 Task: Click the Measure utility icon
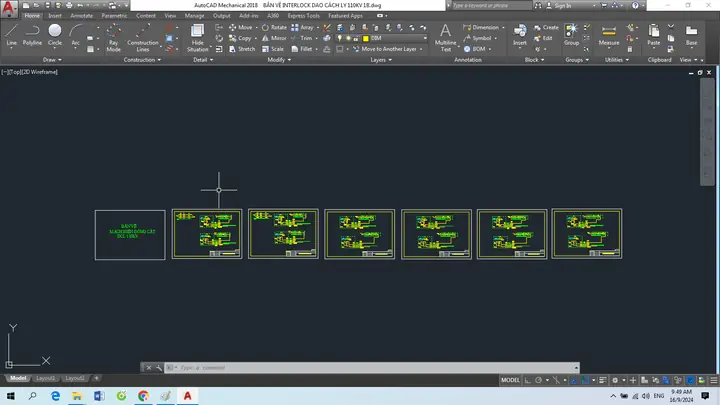[x=609, y=35]
